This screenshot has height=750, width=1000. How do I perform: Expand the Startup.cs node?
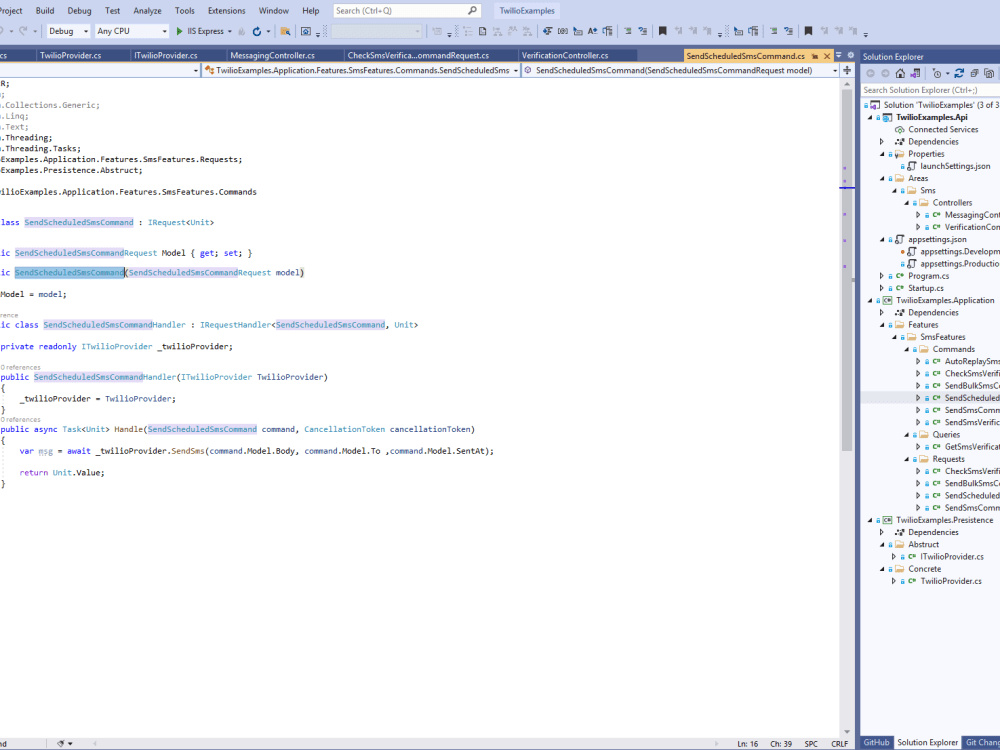click(882, 288)
